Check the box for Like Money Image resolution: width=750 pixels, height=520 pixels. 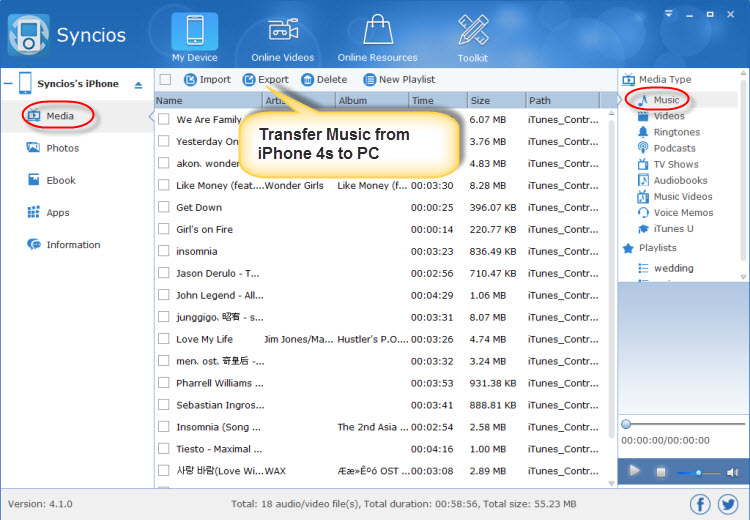coord(164,185)
